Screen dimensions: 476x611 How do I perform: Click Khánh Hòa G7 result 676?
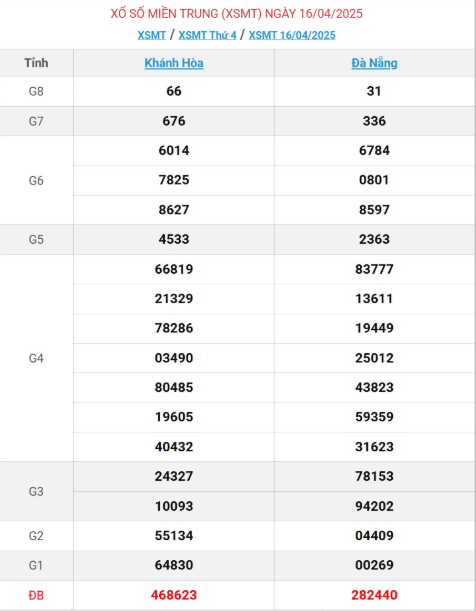point(174,121)
